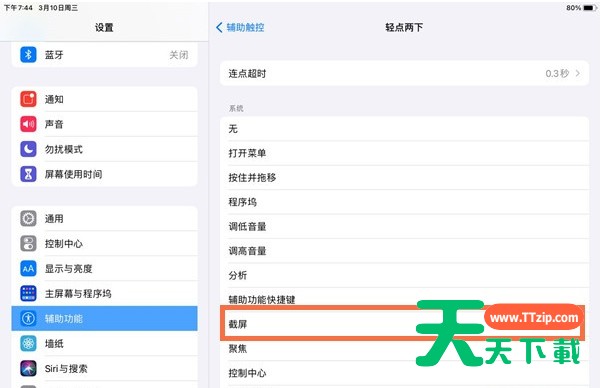
Task: Select the 调高音量 option
Action: (x=404, y=251)
